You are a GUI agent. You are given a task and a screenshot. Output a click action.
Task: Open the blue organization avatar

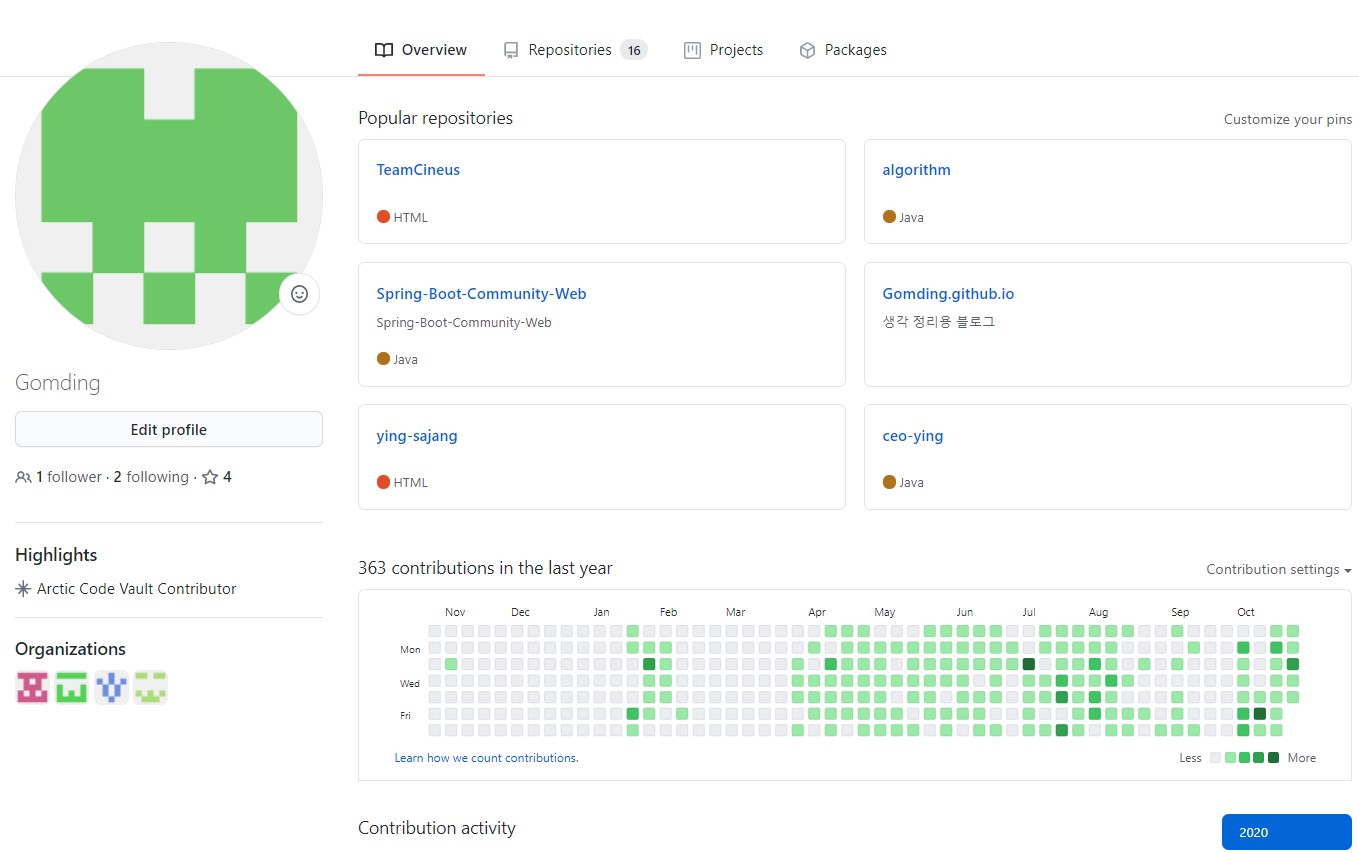coord(111,687)
